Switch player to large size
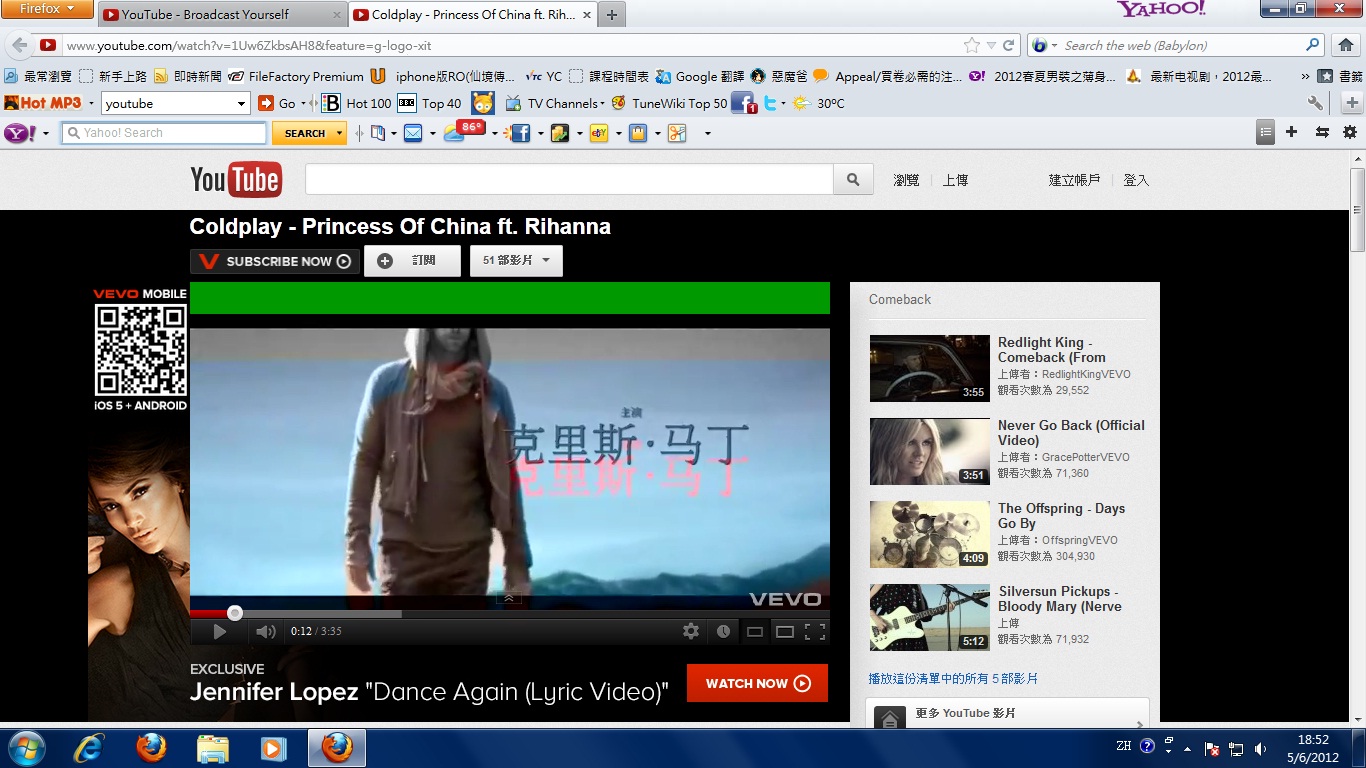This screenshot has height=768, width=1366. point(785,631)
